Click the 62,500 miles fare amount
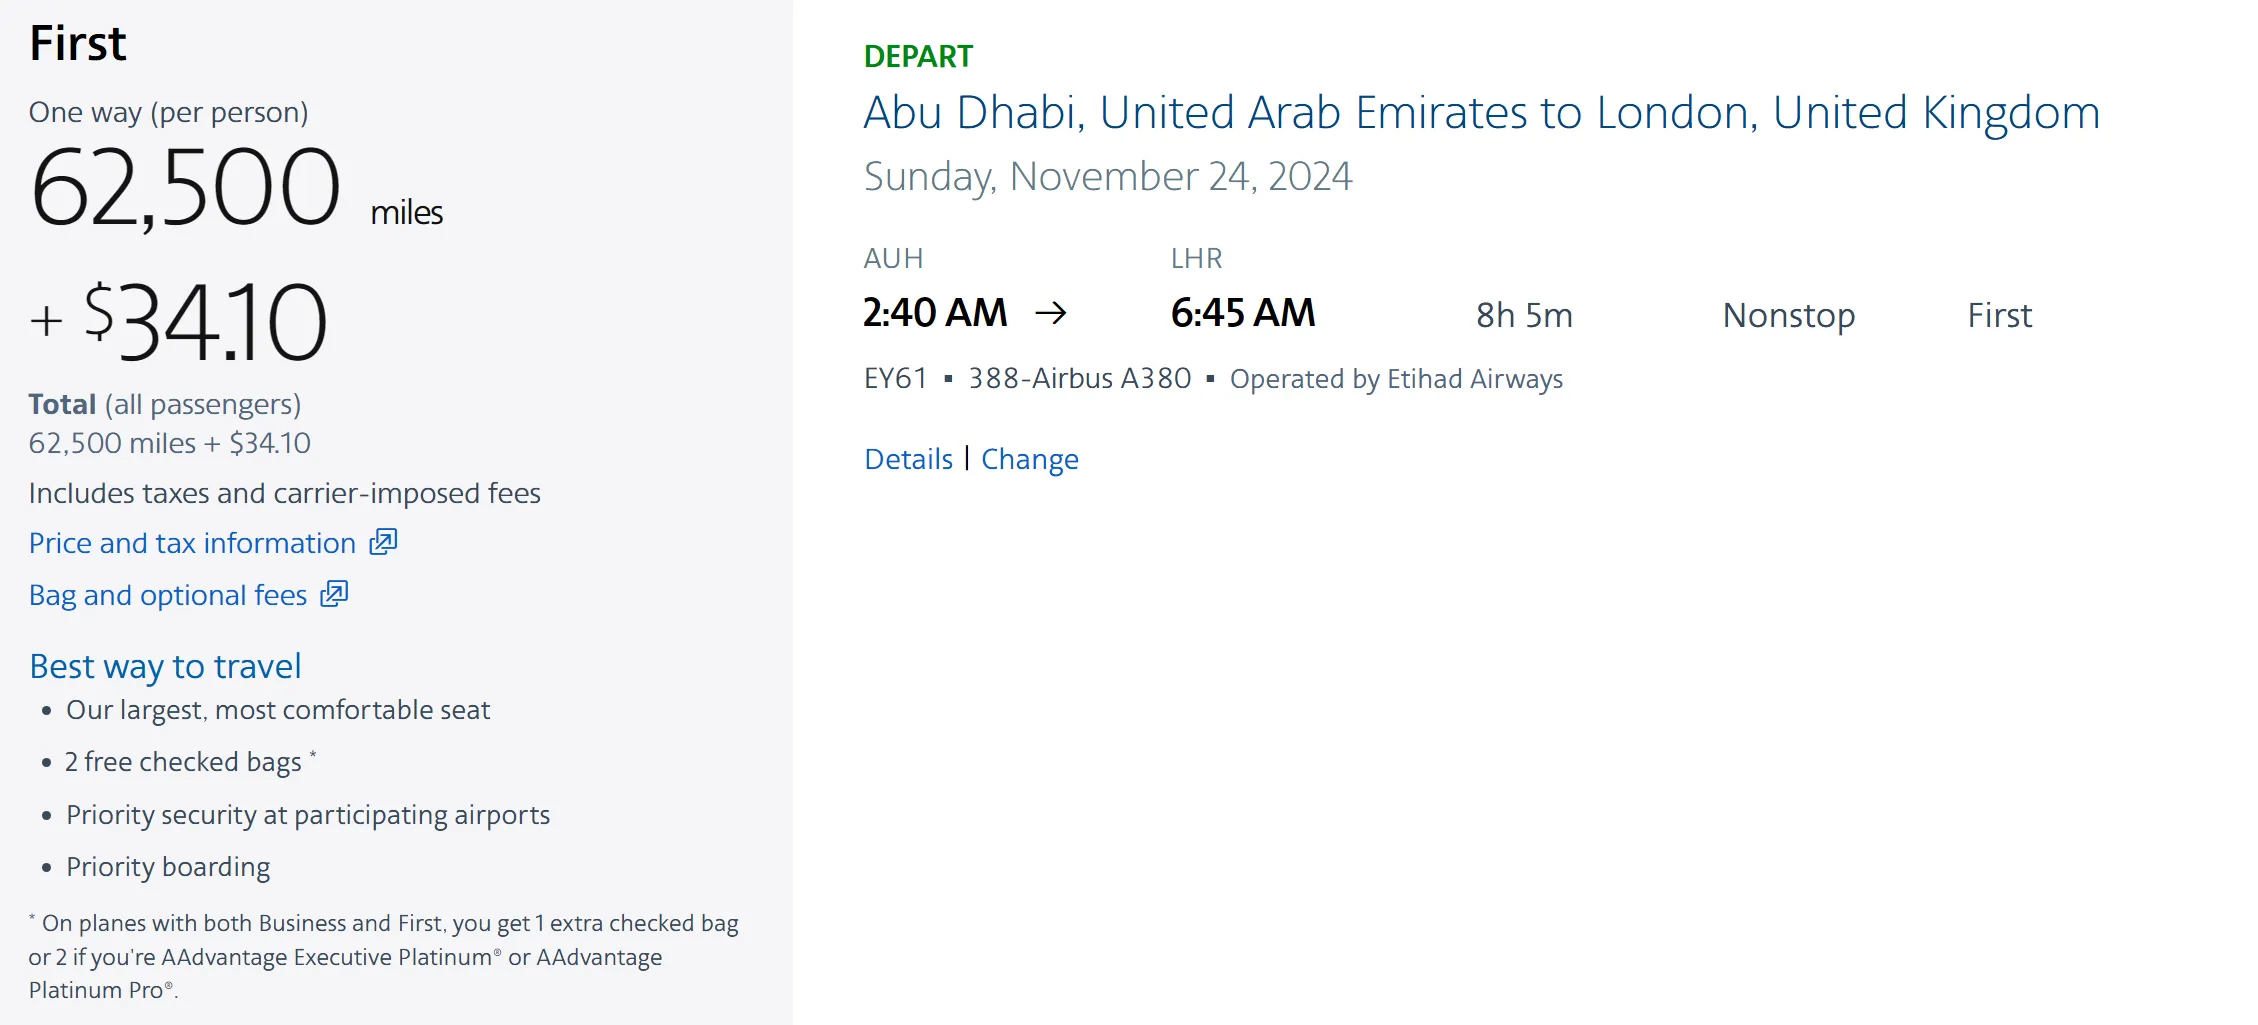This screenshot has width=2258, height=1025. [186, 188]
